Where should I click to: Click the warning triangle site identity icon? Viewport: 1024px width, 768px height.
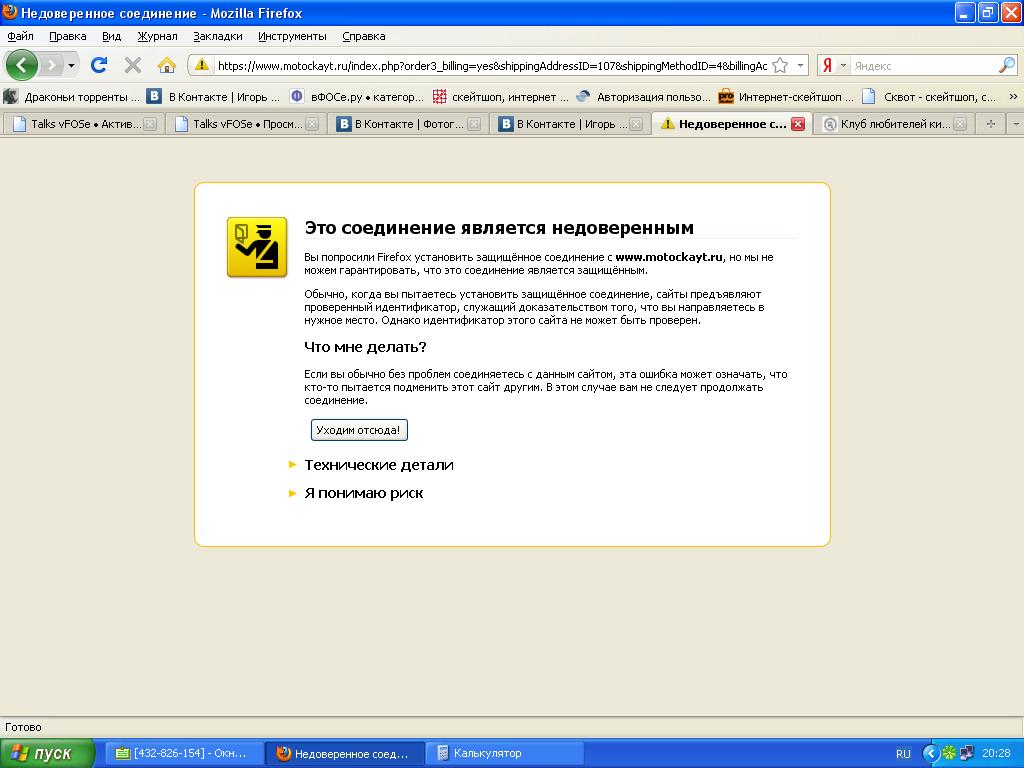point(202,65)
